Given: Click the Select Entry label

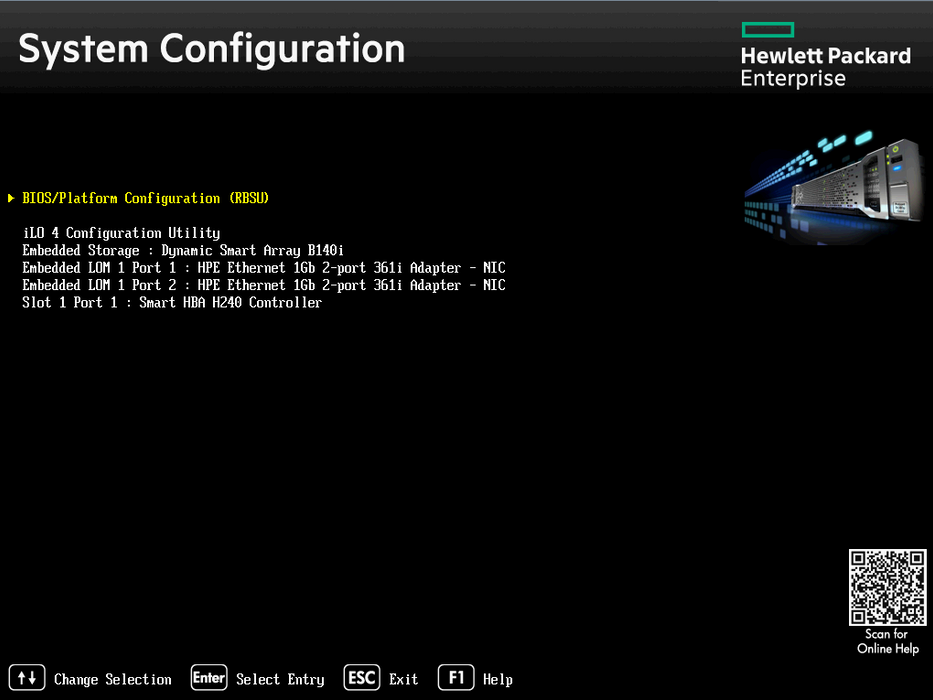Looking at the screenshot, I should tap(280, 679).
